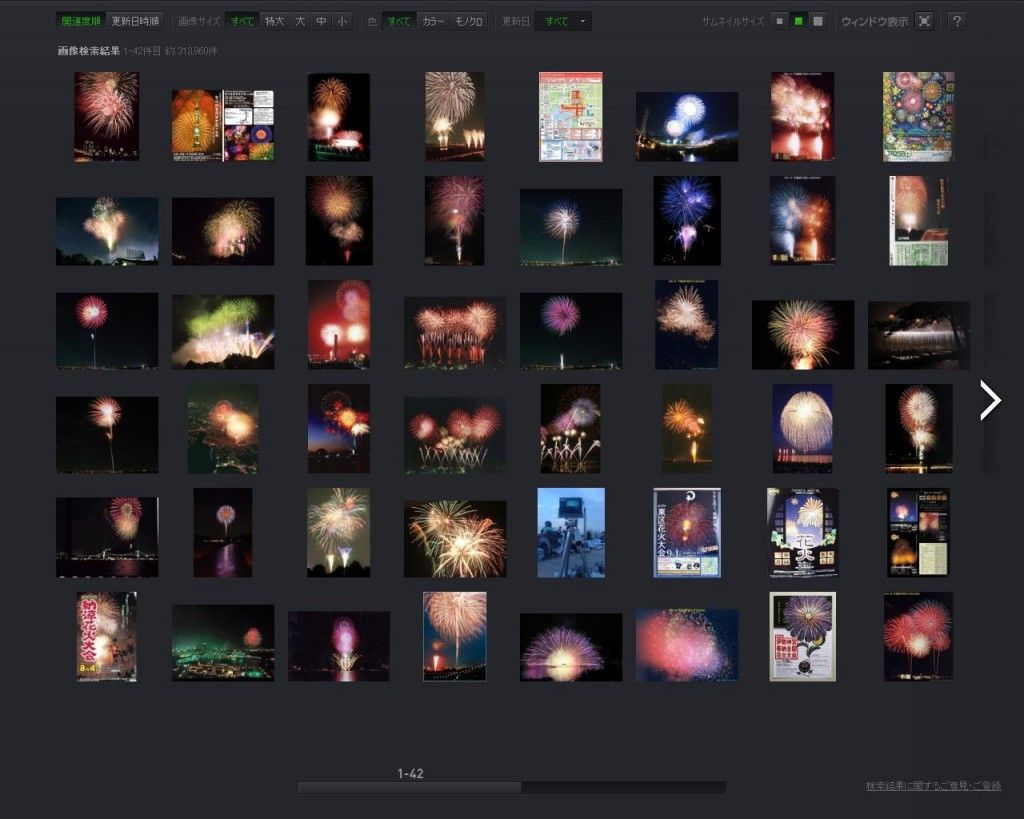Filter images by モノクロ
1024x819 pixels.
469,22
